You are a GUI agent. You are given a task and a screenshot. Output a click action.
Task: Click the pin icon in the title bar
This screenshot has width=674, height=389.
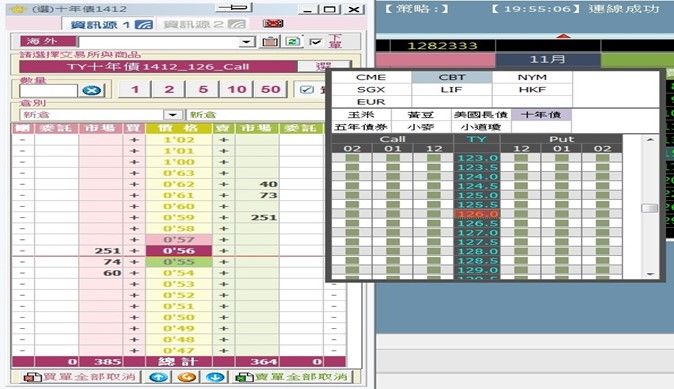point(234,8)
